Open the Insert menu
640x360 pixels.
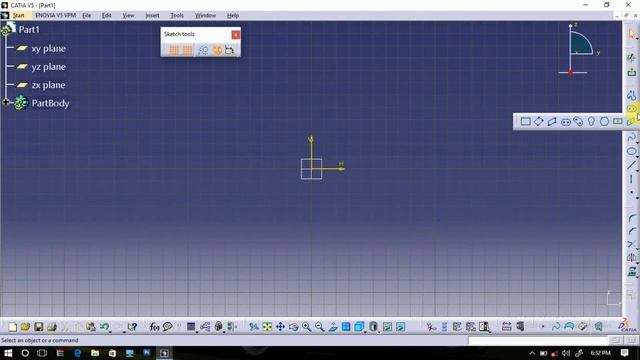(x=152, y=16)
